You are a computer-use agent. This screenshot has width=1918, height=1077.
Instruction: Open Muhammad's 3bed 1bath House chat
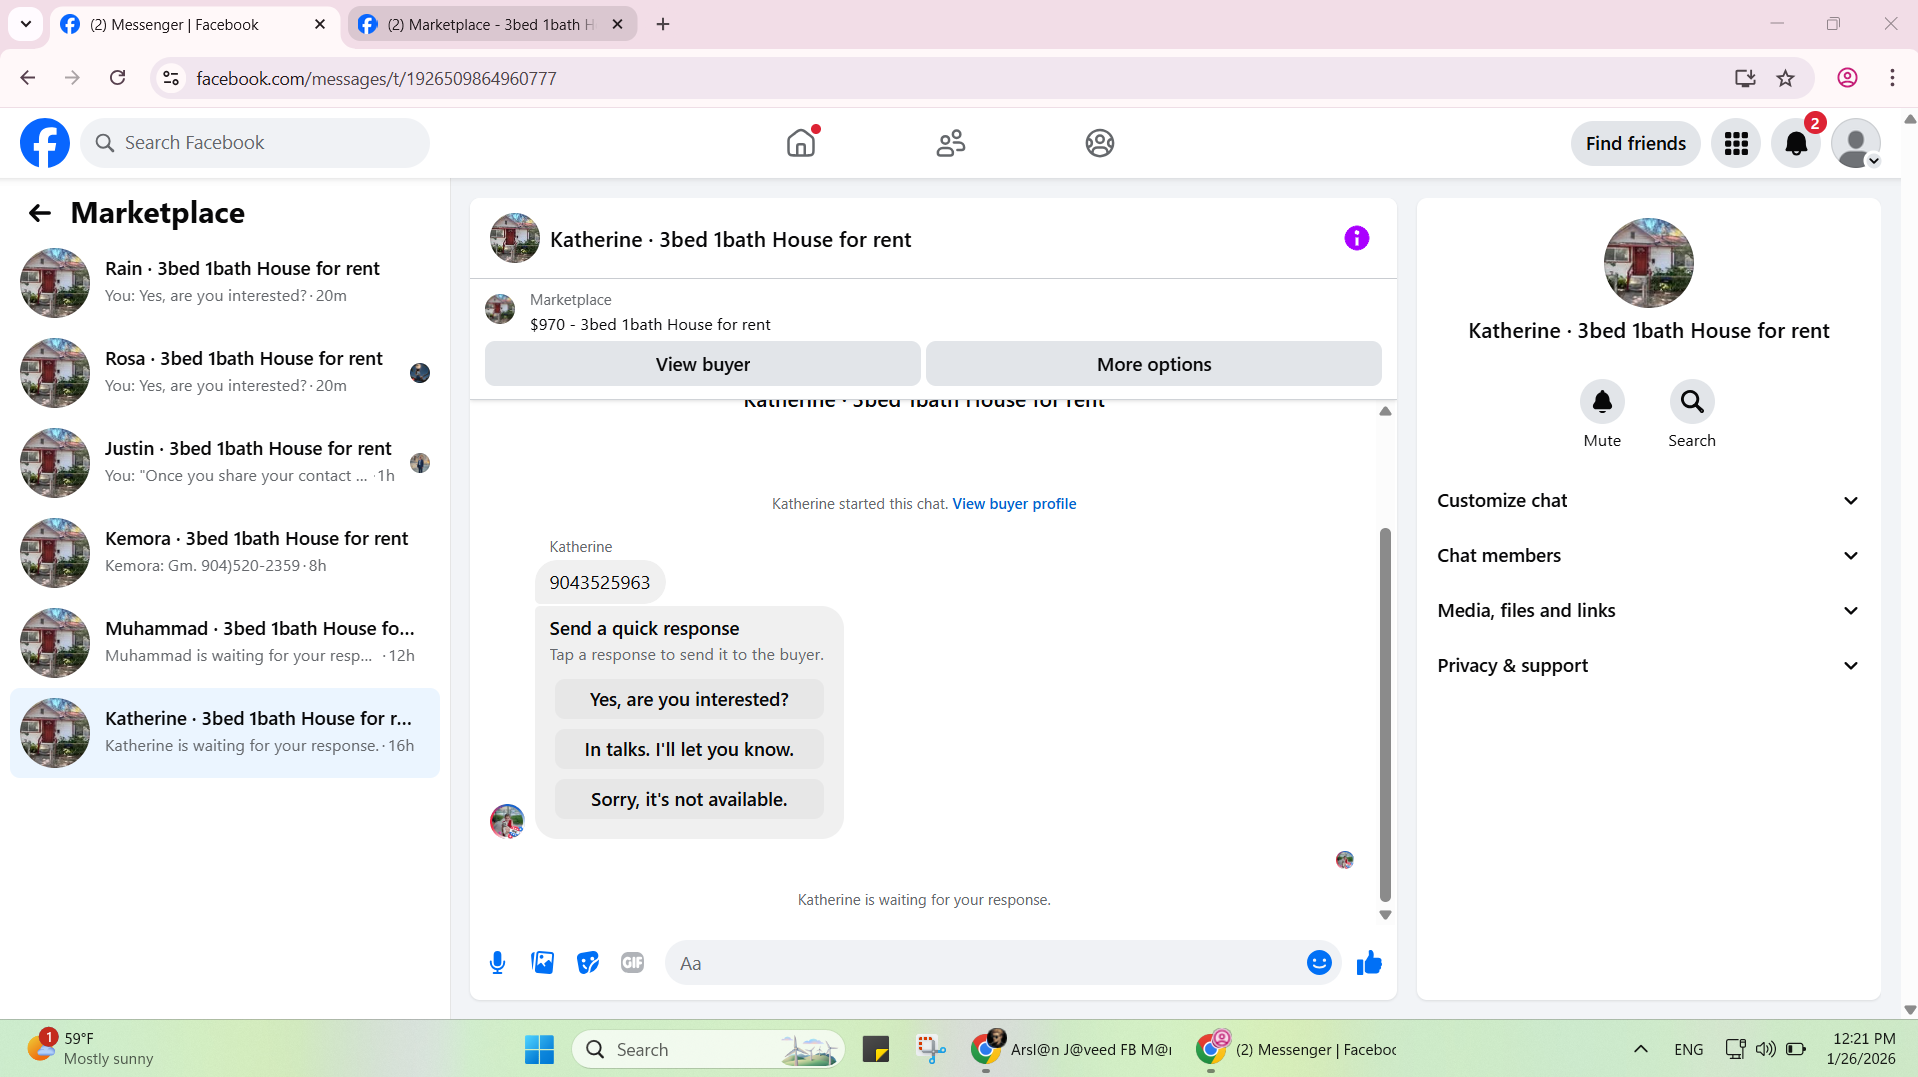pyautogui.click(x=225, y=643)
